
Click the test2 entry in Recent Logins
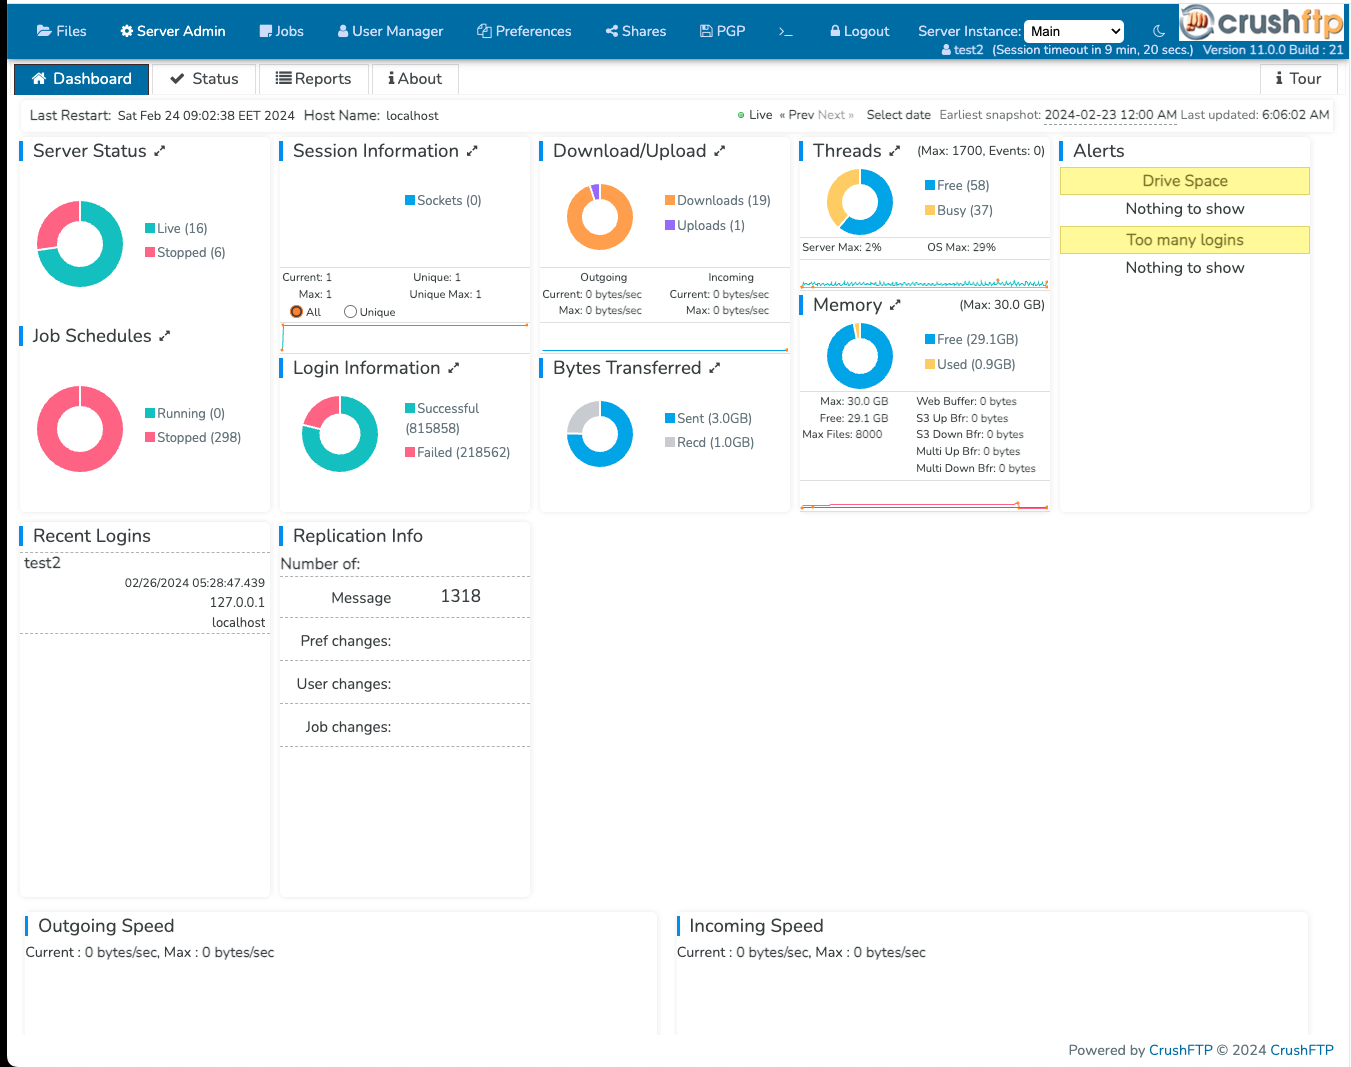pos(43,563)
